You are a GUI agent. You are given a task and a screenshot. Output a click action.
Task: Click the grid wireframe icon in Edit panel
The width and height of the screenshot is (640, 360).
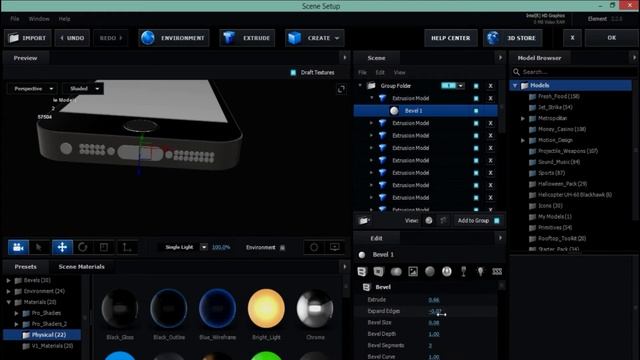coord(497,271)
